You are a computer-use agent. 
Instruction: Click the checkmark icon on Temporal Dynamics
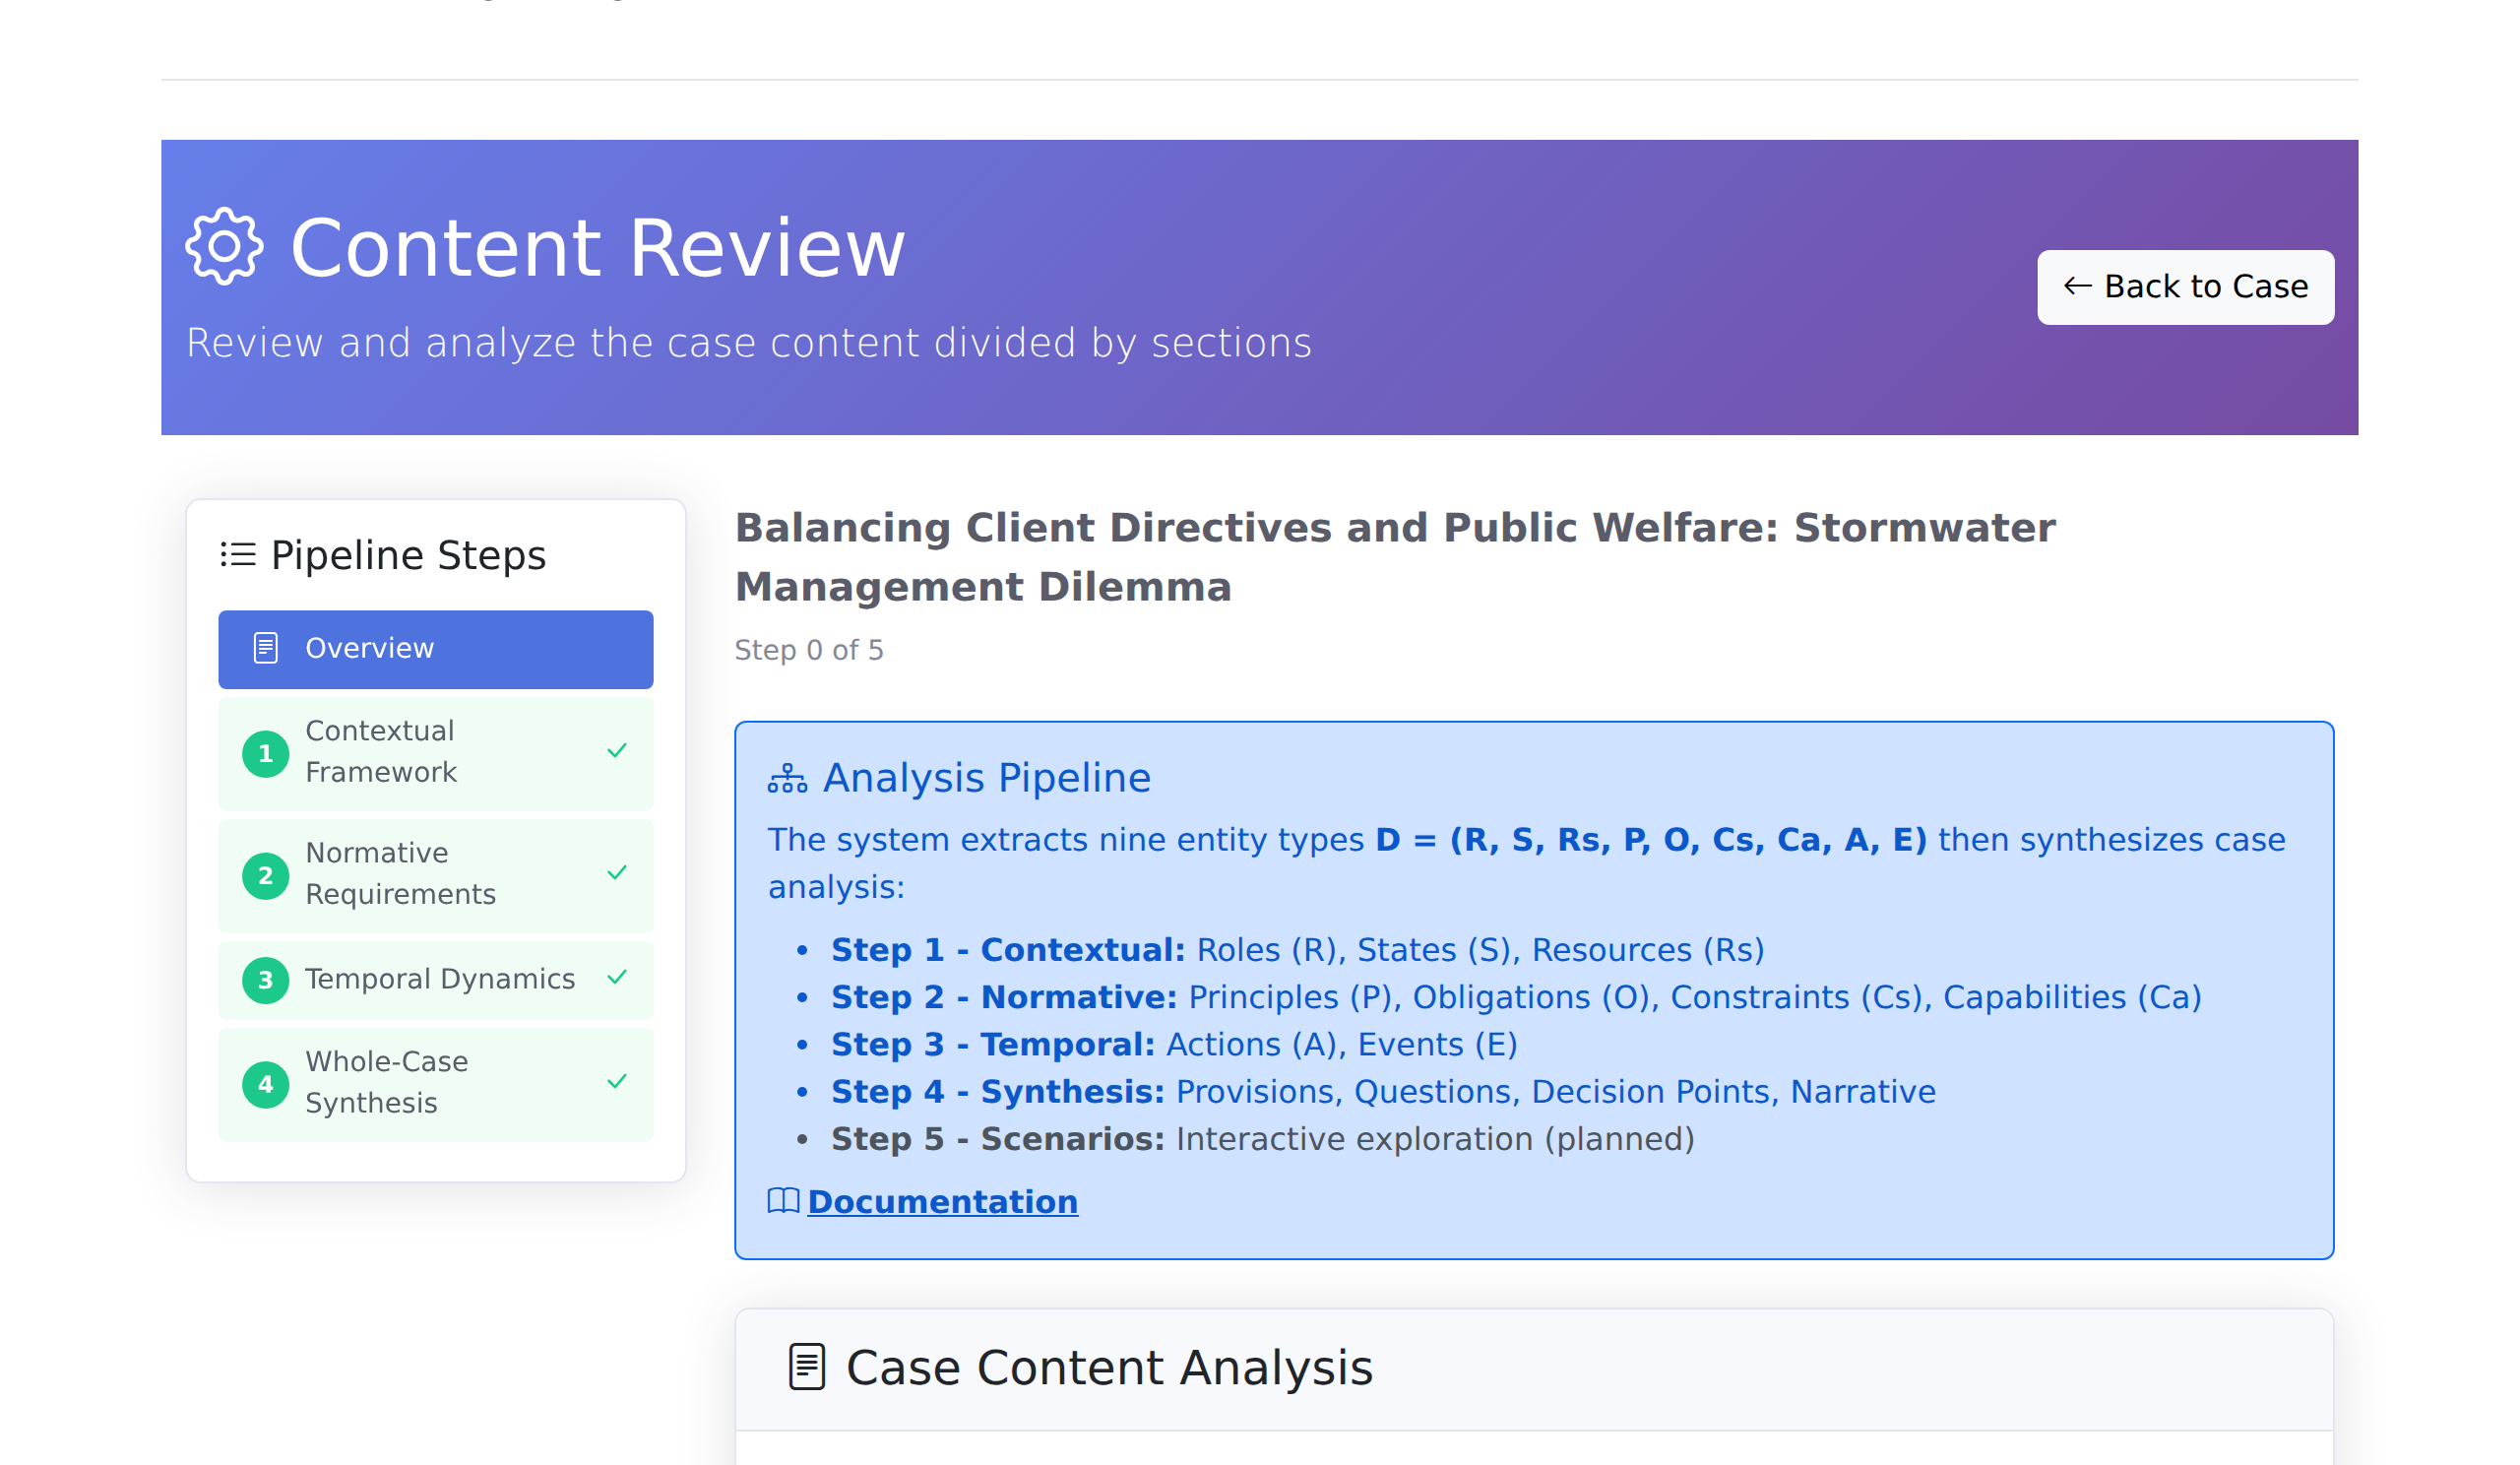tap(616, 980)
